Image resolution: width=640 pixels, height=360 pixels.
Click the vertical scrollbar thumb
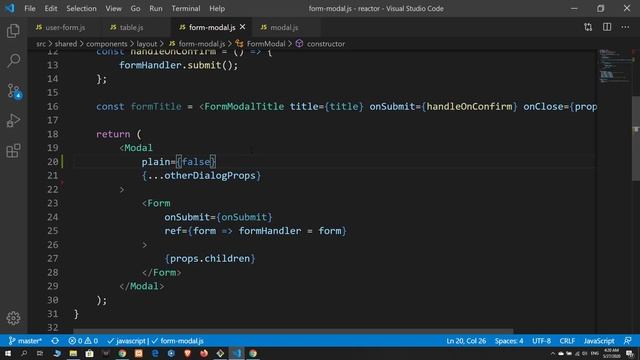pyautogui.click(x=636, y=138)
